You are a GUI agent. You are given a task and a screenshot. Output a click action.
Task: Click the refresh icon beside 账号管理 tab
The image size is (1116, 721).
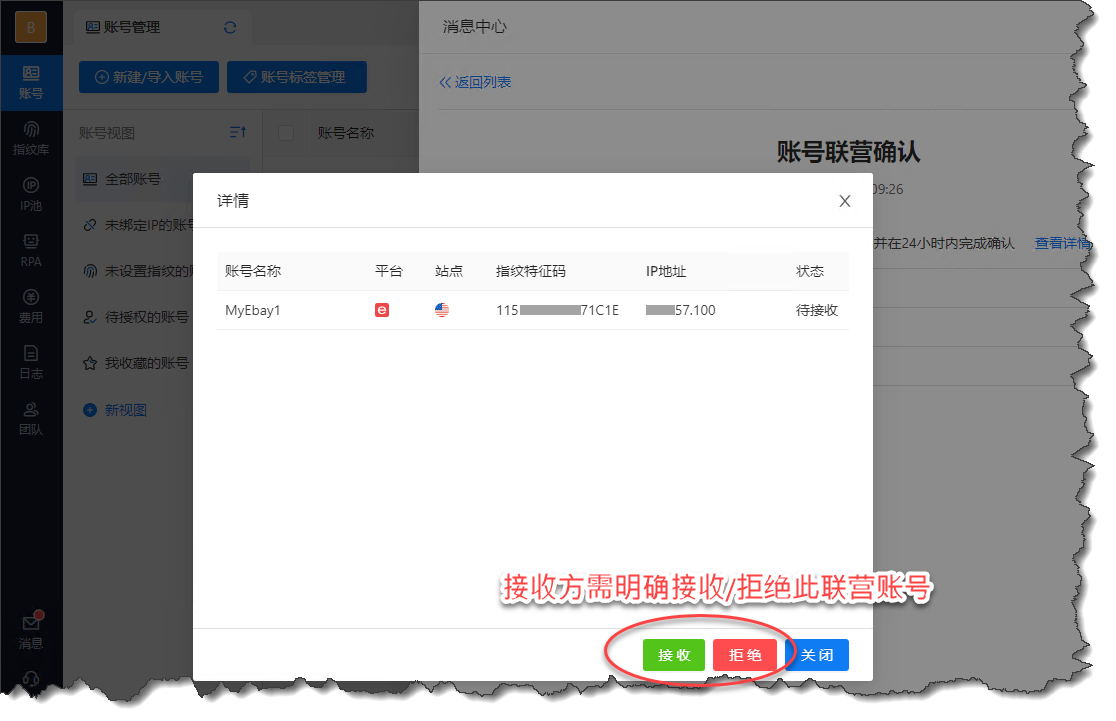pyautogui.click(x=230, y=28)
